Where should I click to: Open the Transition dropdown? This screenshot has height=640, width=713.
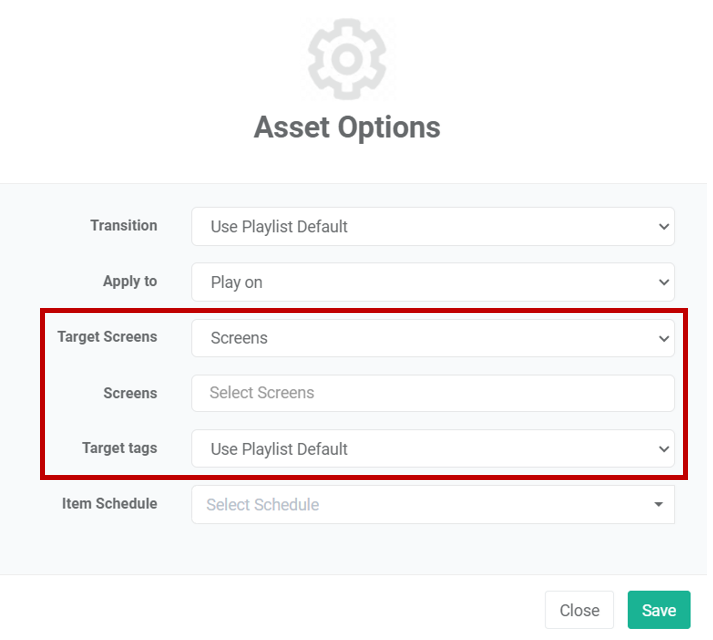click(x=432, y=227)
